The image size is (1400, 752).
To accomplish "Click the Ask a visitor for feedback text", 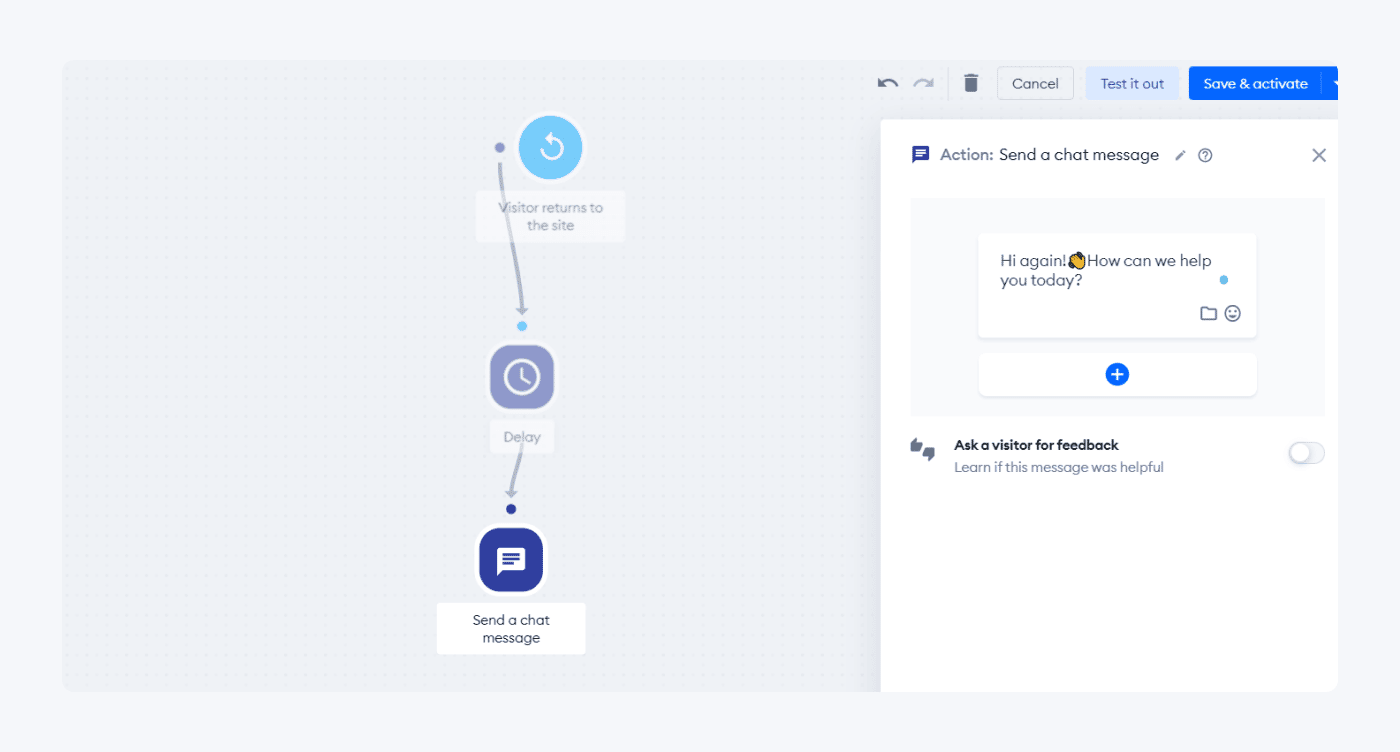I will click(x=1036, y=445).
